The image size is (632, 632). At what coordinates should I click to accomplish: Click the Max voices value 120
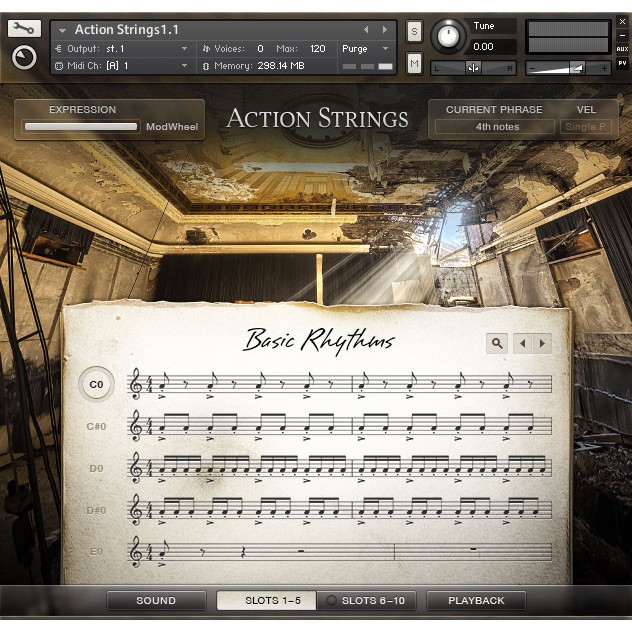[x=318, y=49]
